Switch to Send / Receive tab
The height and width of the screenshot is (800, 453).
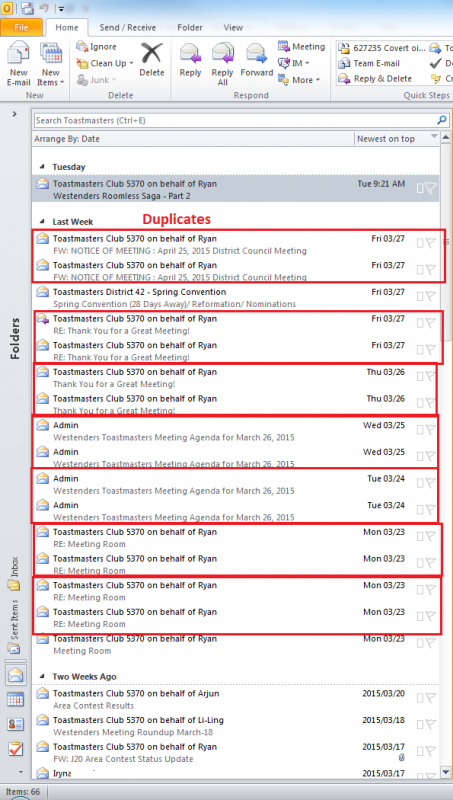(x=128, y=28)
